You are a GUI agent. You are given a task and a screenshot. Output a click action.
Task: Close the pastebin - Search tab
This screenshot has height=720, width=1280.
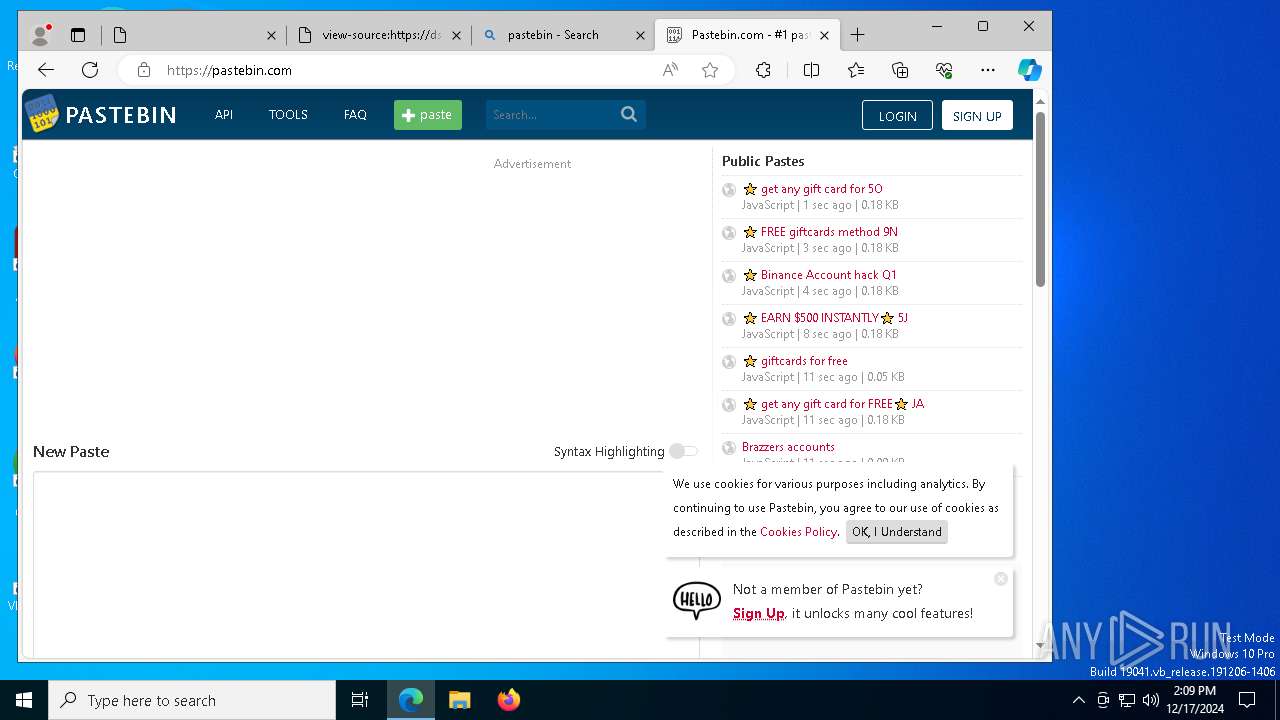(x=640, y=35)
